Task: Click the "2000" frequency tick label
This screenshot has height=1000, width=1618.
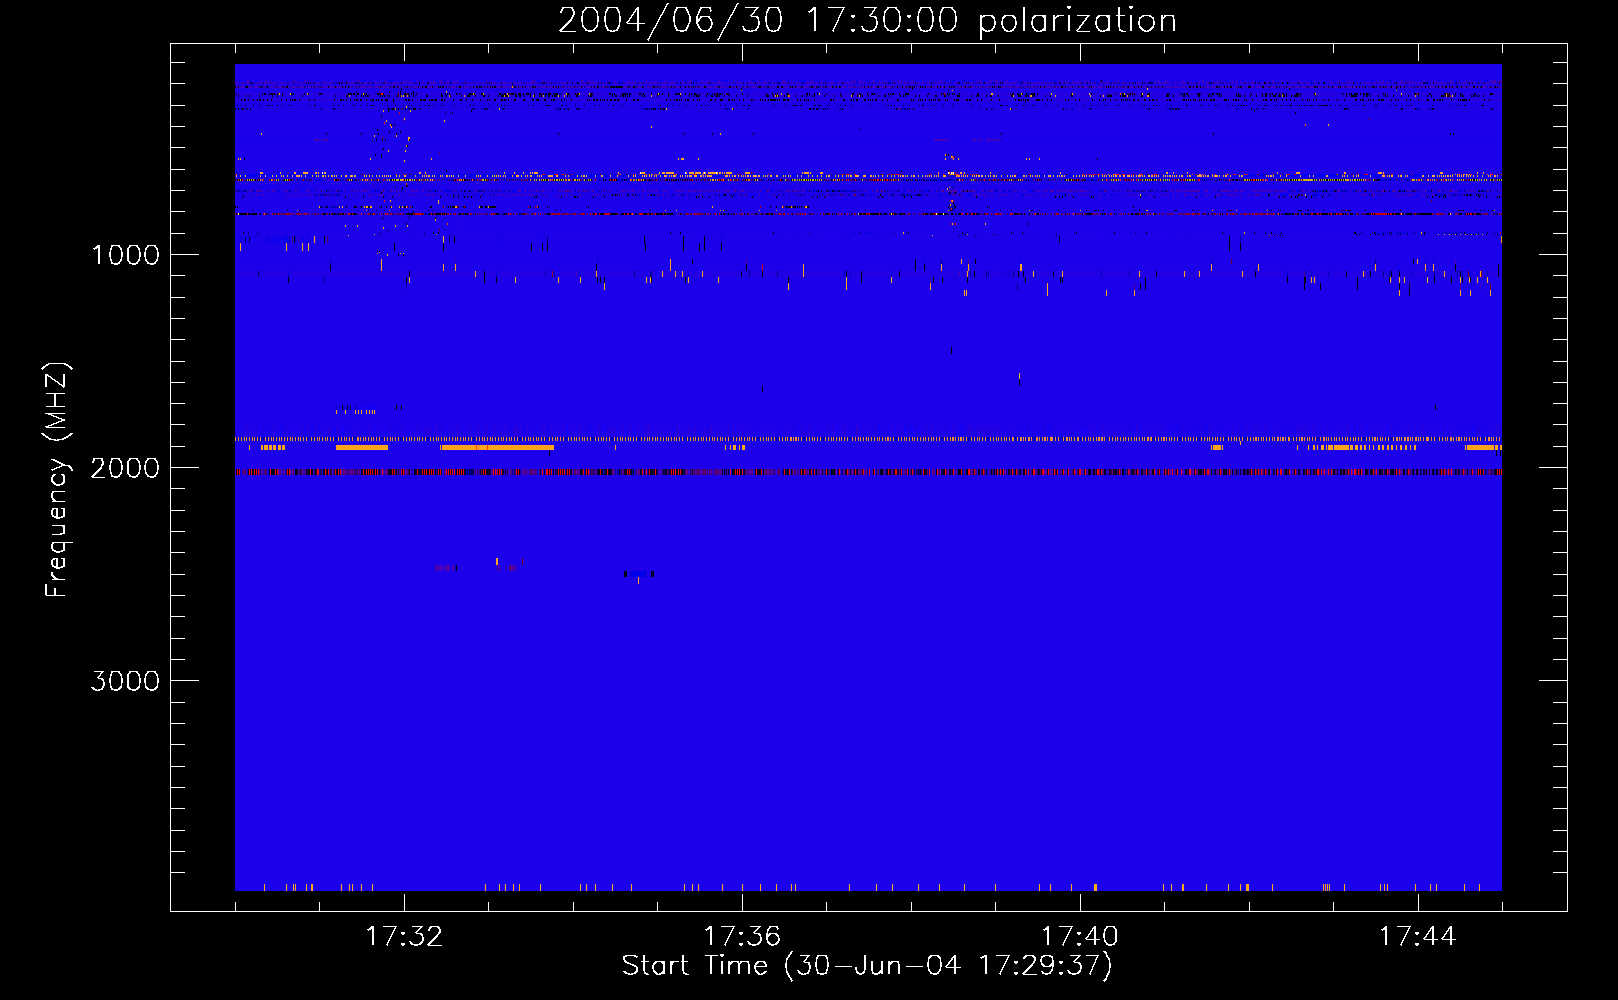Action: [125, 468]
